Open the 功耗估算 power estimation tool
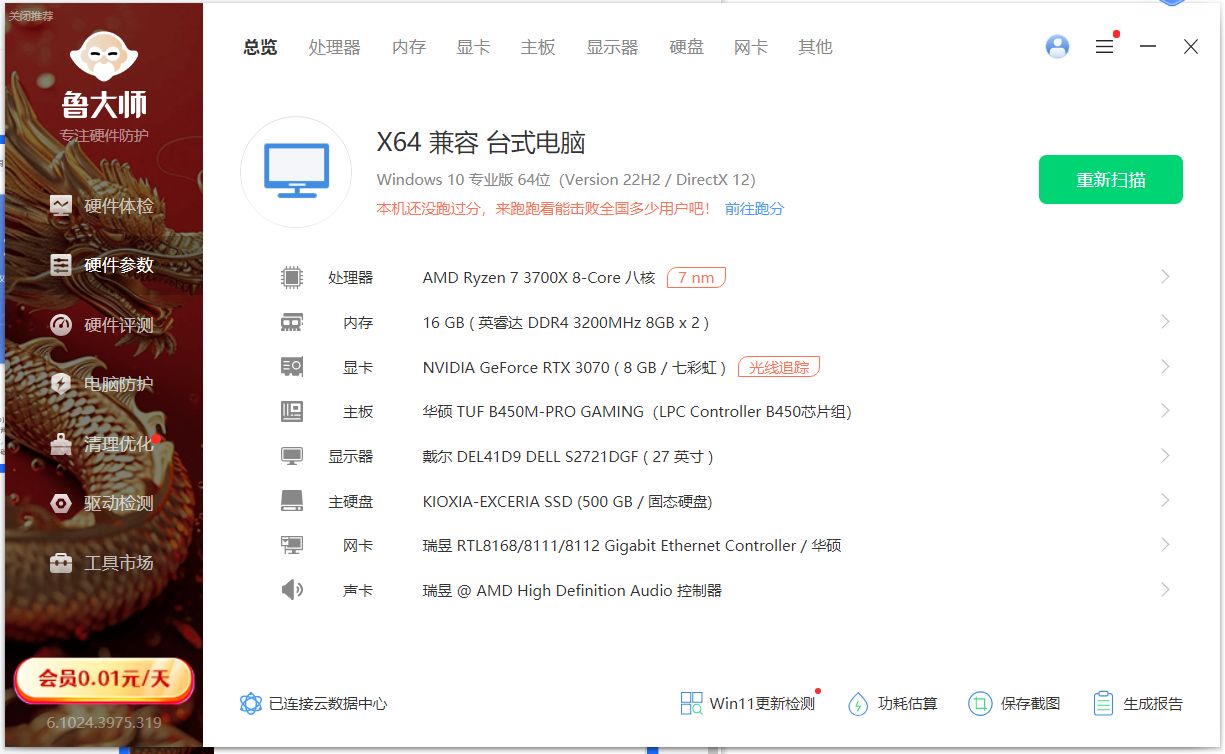This screenshot has height=754, width=1225. tap(893, 703)
